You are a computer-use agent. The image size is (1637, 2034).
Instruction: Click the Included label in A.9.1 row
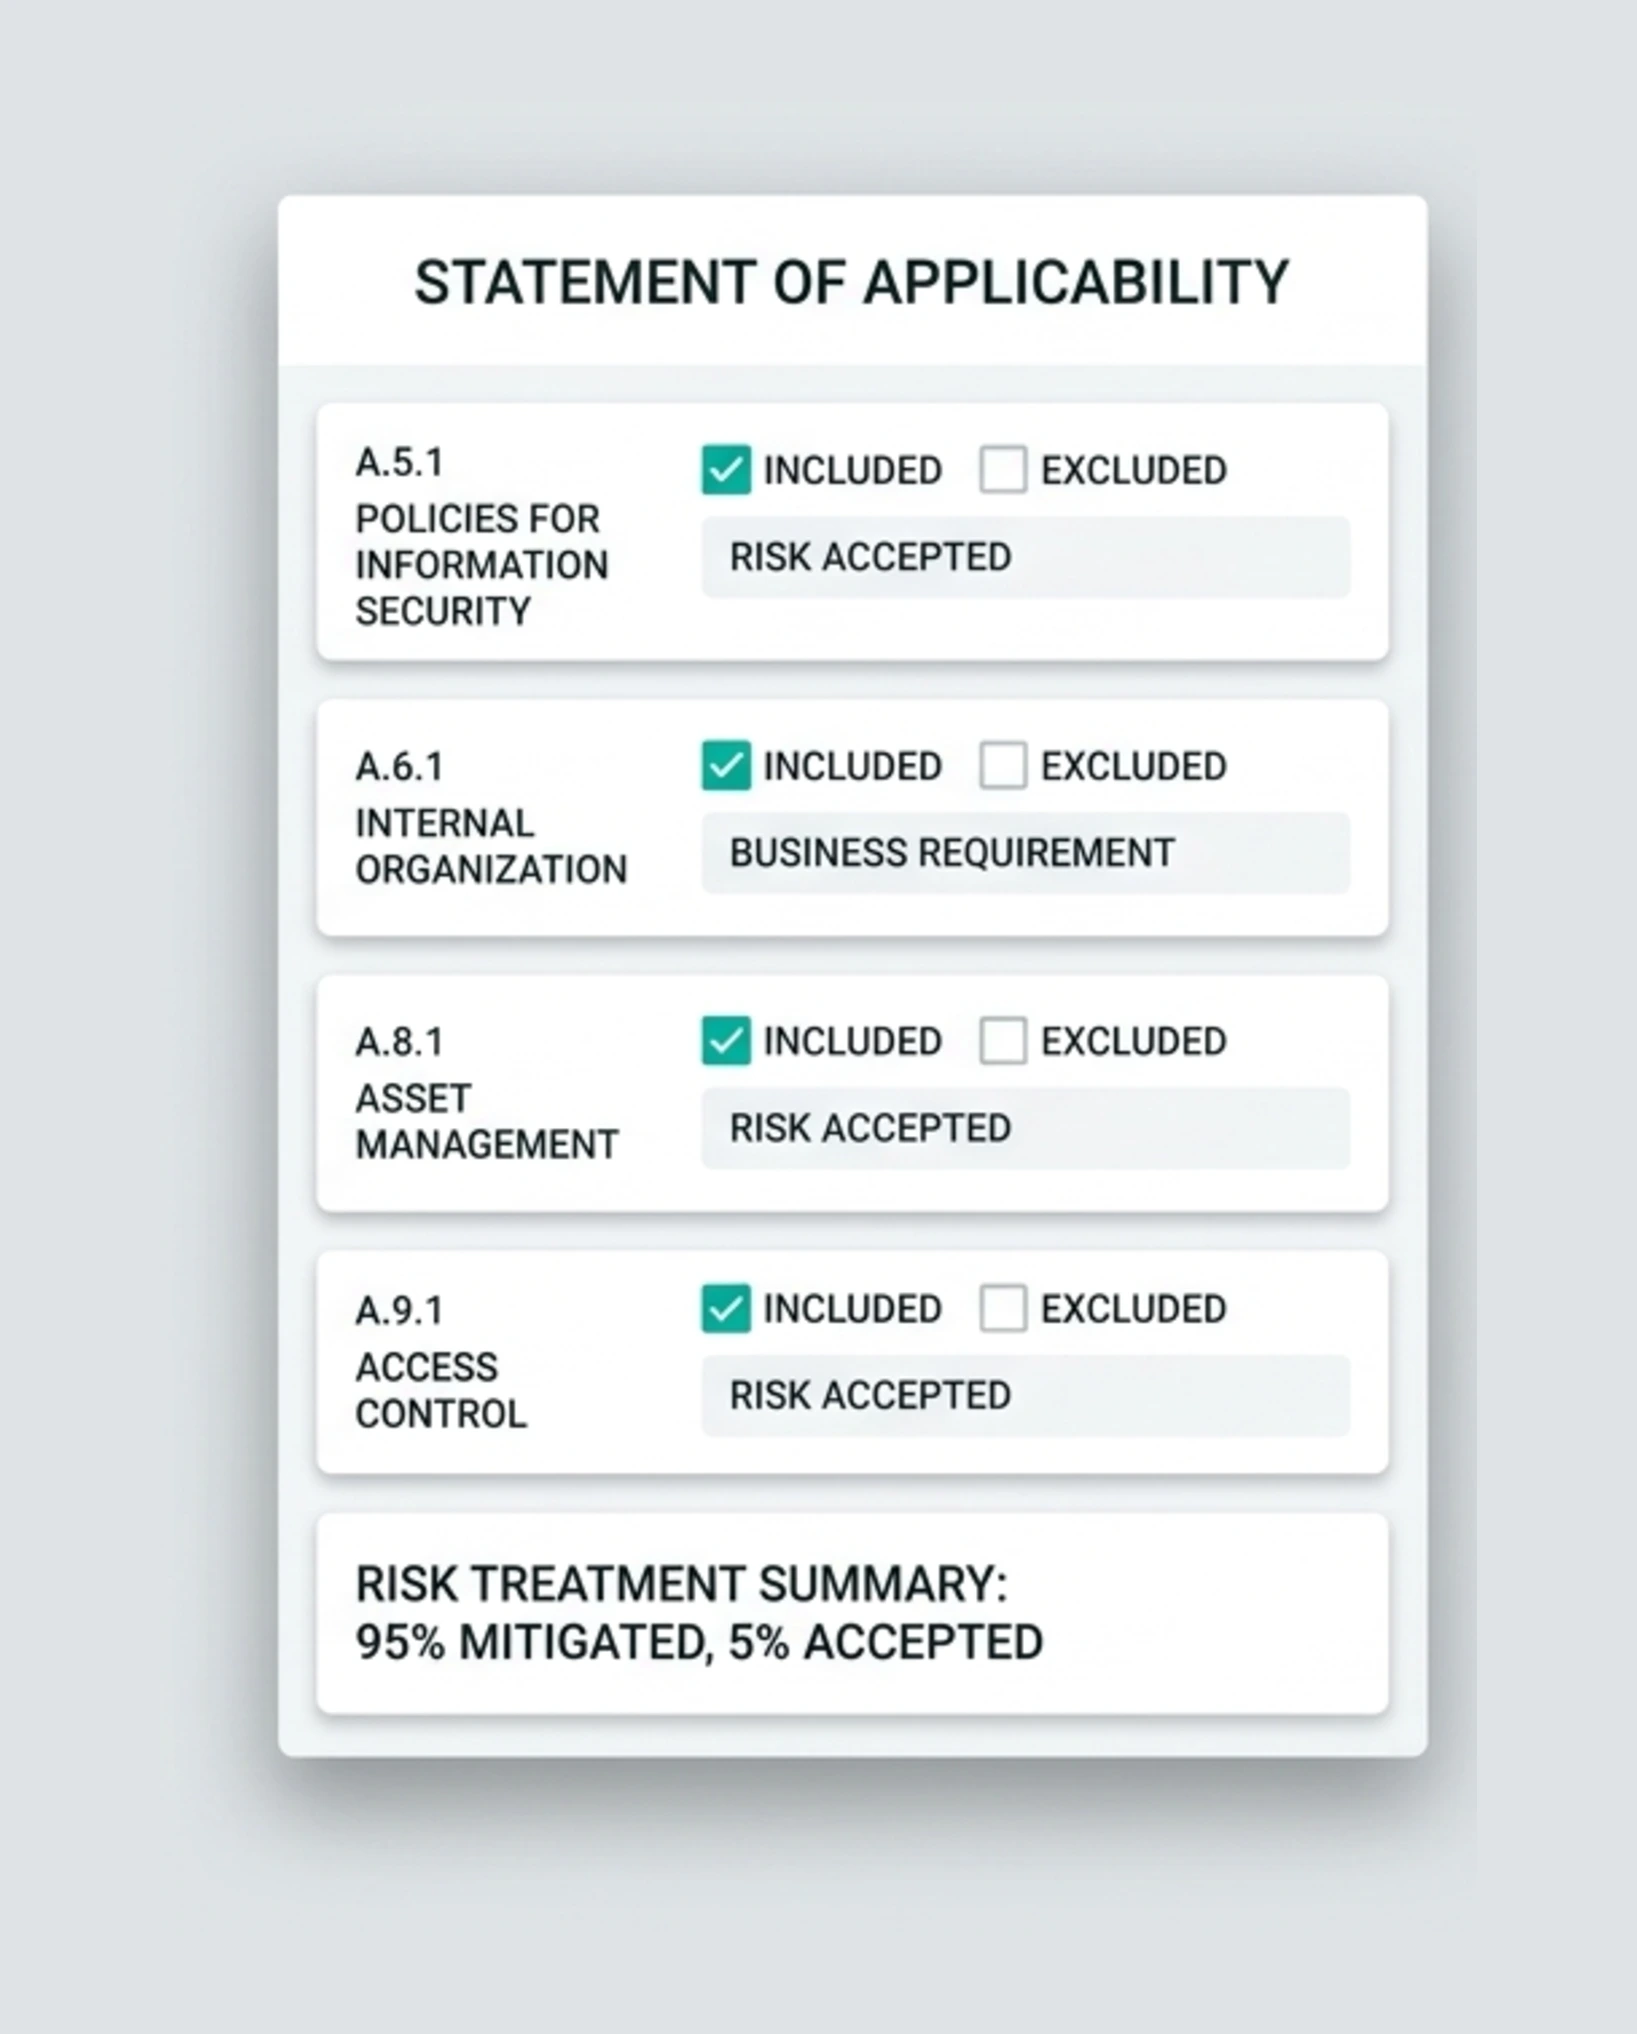coord(853,1309)
